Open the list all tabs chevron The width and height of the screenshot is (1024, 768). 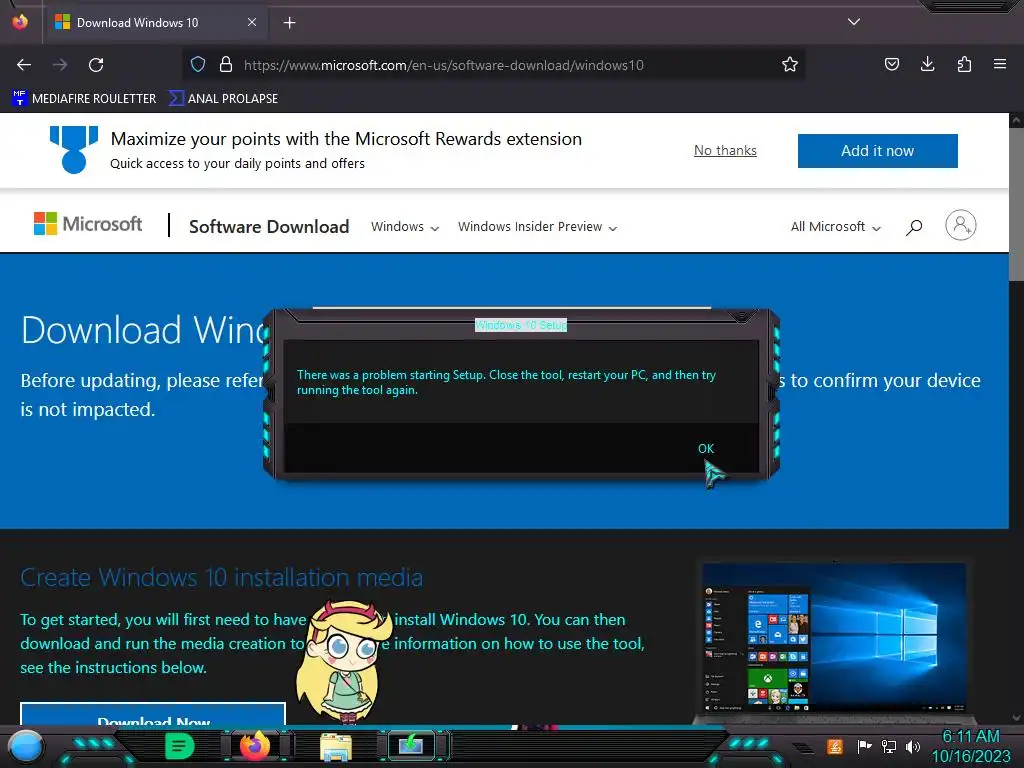(x=854, y=22)
